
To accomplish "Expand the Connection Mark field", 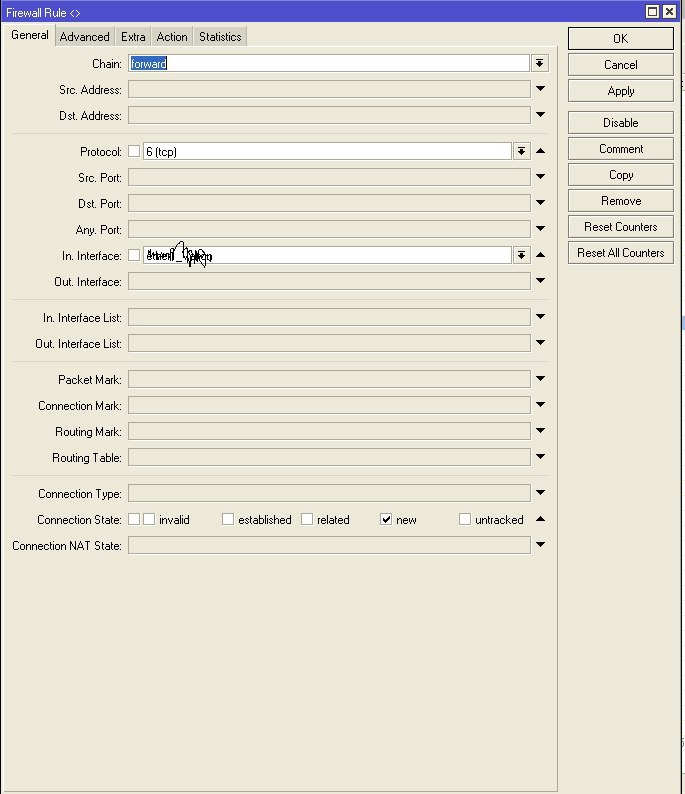I will tap(540, 405).
